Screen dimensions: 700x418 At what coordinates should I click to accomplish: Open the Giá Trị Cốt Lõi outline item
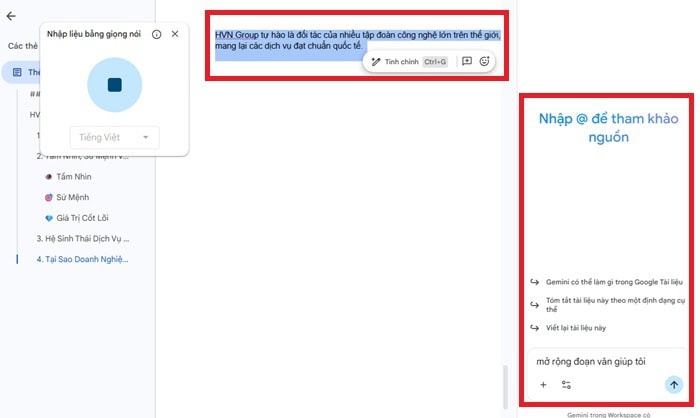pyautogui.click(x=82, y=218)
